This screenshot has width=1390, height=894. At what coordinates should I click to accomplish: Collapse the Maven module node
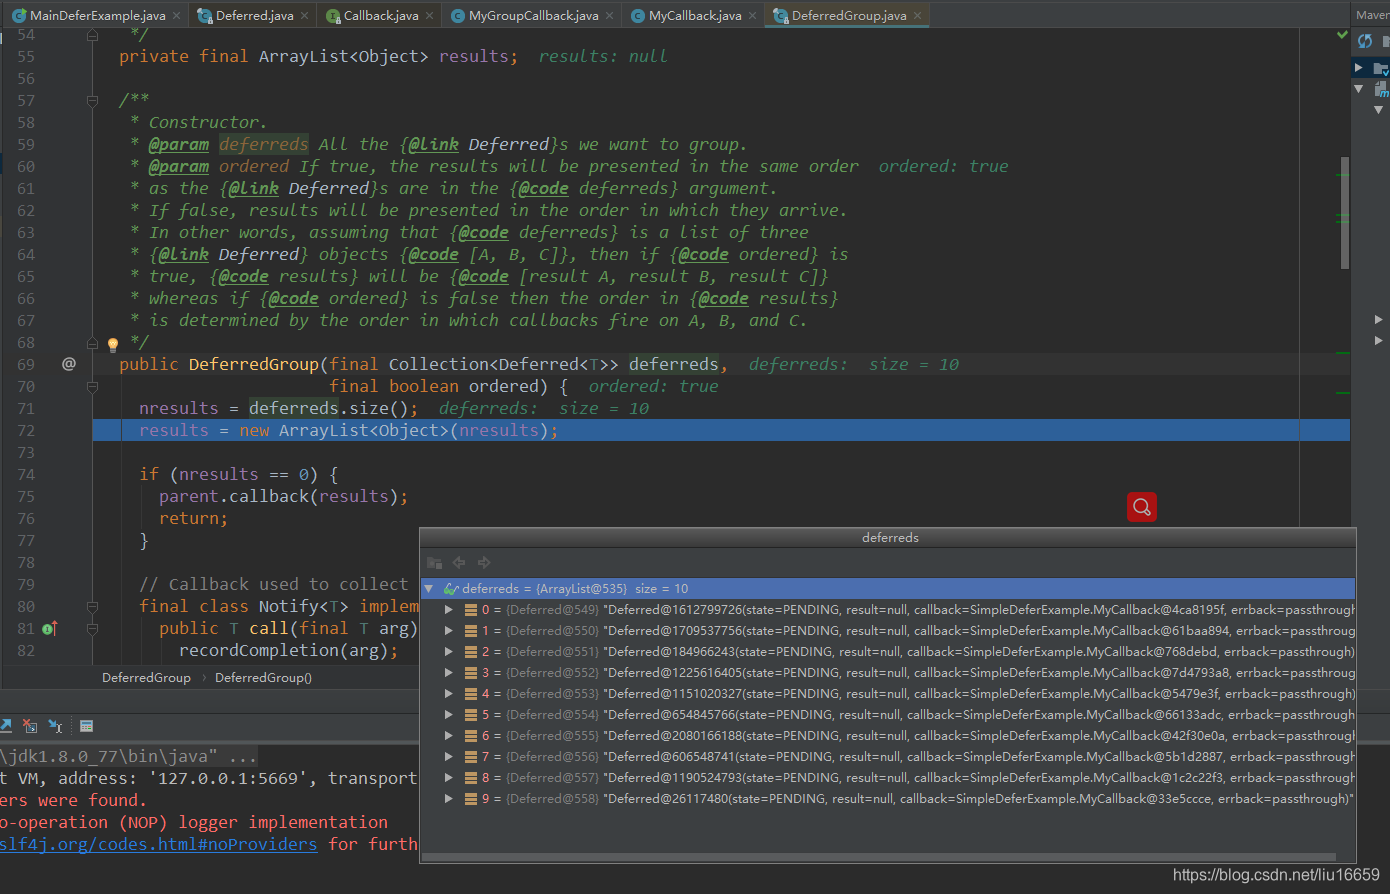pos(1358,89)
